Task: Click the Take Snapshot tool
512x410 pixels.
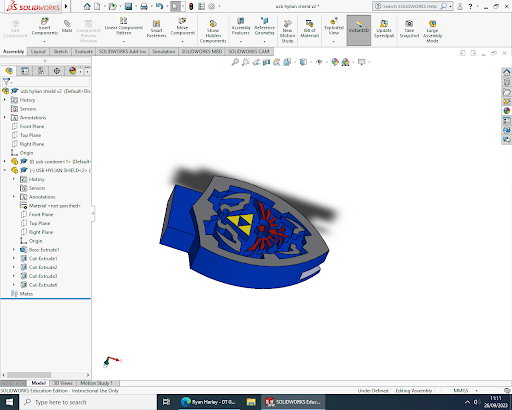Action: tap(409, 29)
